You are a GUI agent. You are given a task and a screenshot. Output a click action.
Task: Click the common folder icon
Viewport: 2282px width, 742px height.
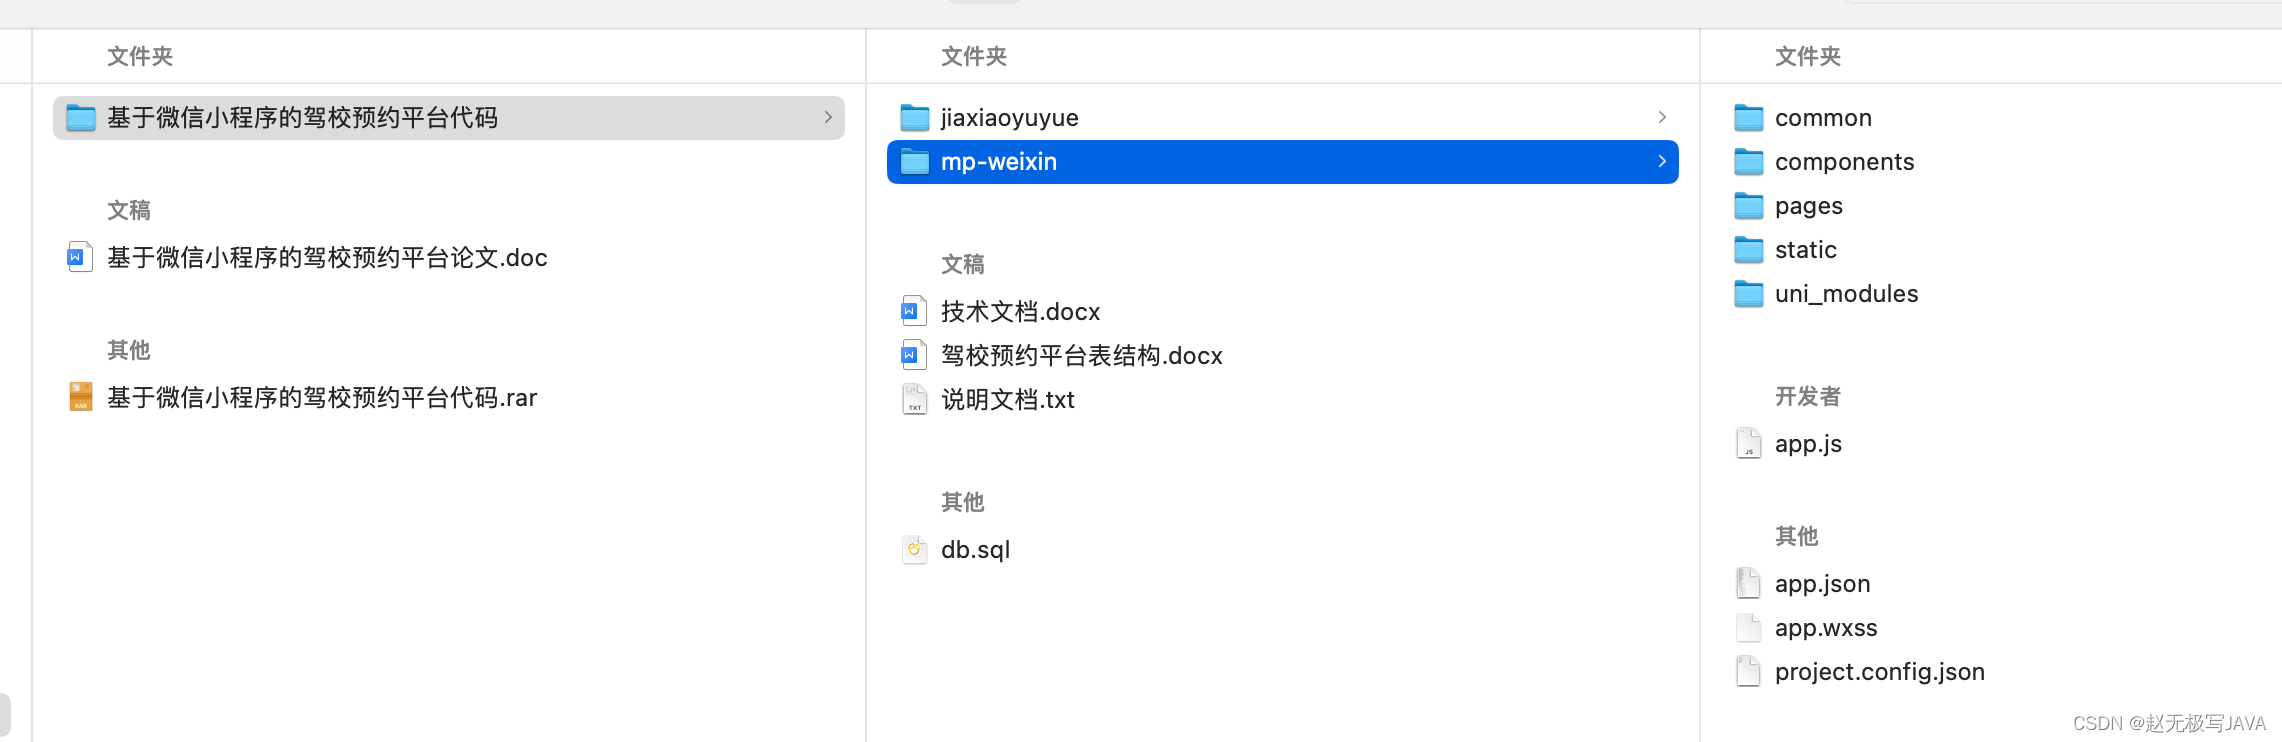click(x=1749, y=118)
